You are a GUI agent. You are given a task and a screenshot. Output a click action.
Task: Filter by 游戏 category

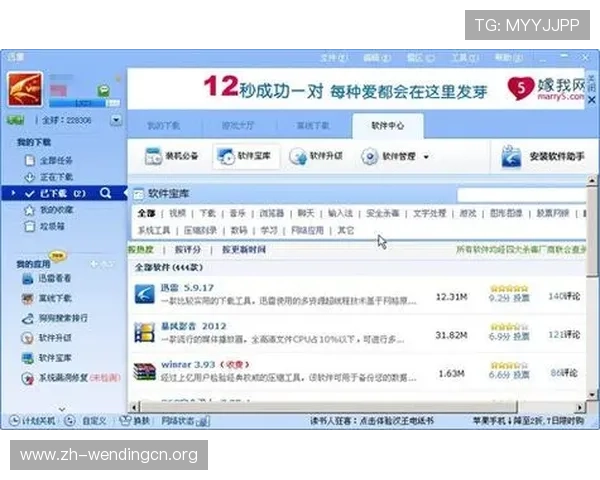468,213
